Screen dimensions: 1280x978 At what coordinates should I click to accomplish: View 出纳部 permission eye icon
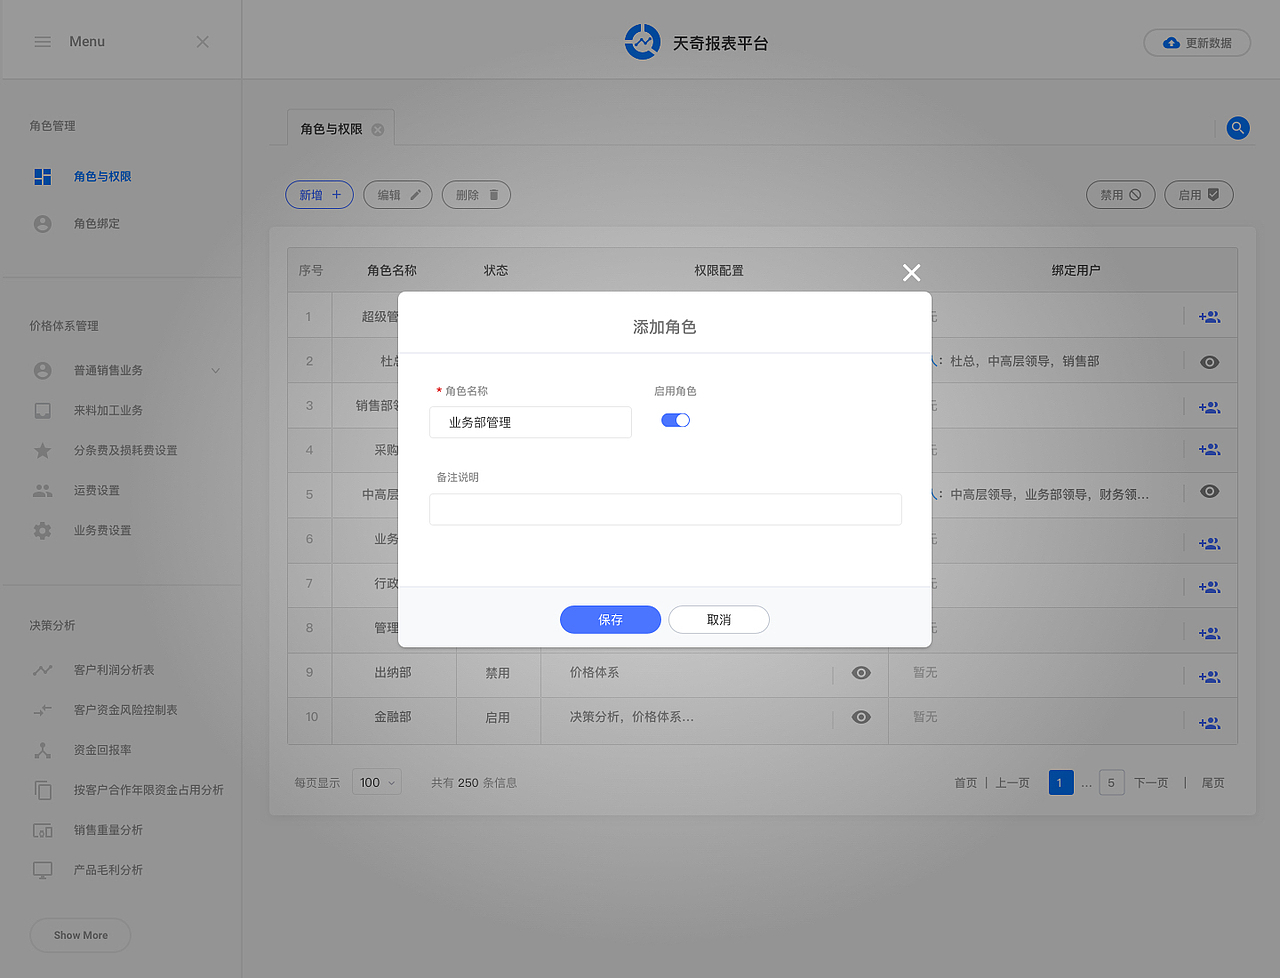(x=861, y=673)
